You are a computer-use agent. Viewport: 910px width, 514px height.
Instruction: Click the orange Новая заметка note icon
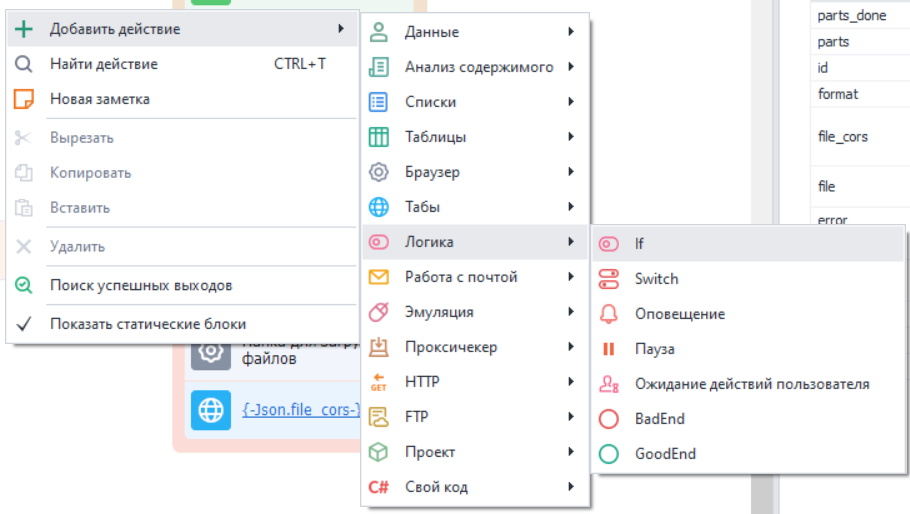(x=23, y=99)
